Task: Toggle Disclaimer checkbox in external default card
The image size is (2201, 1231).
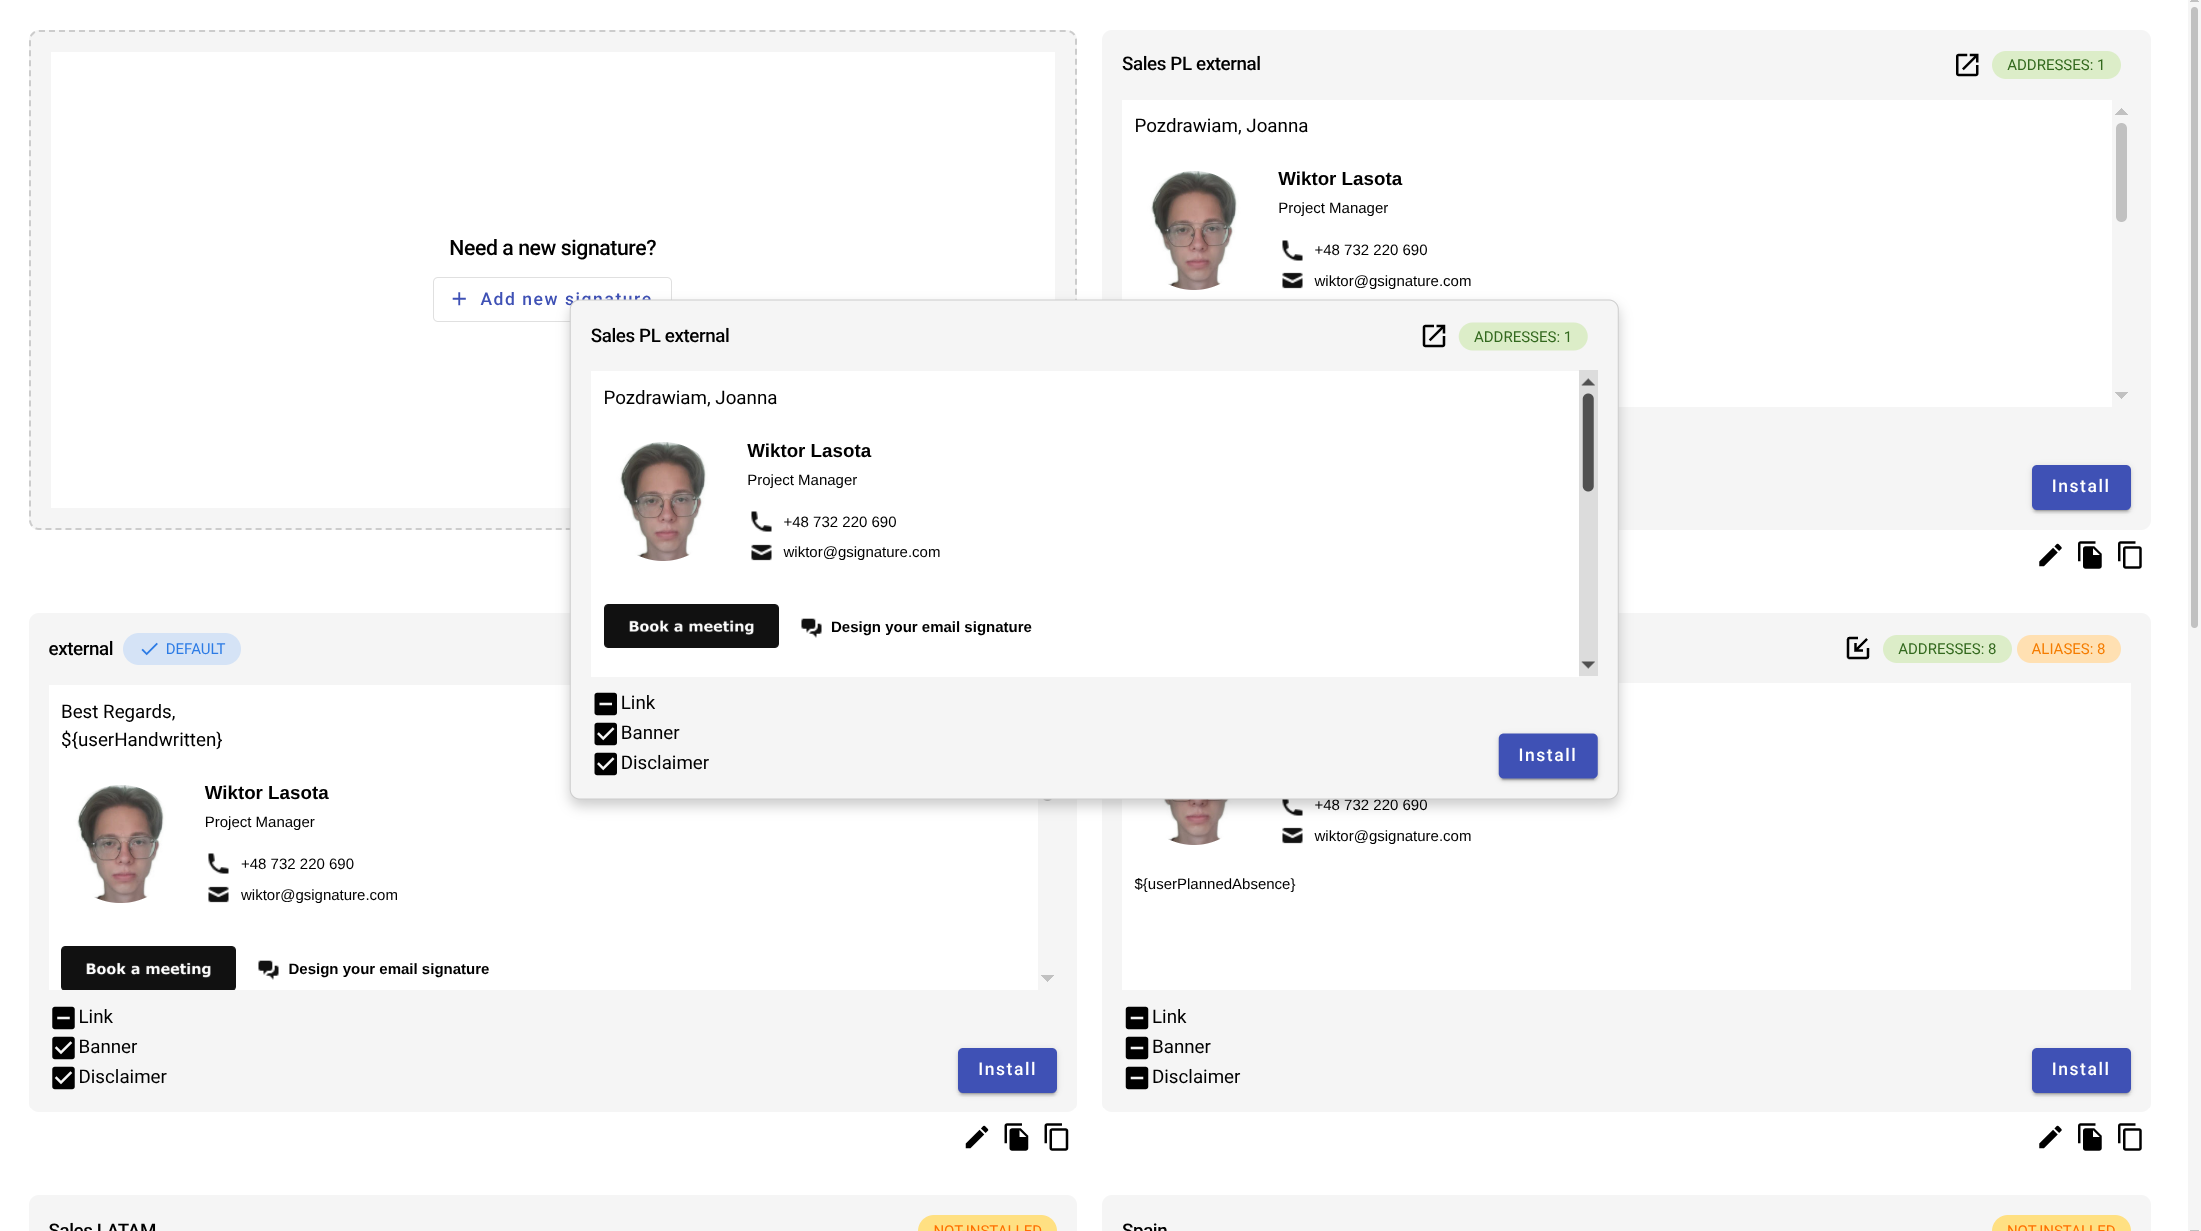Action: point(63,1078)
